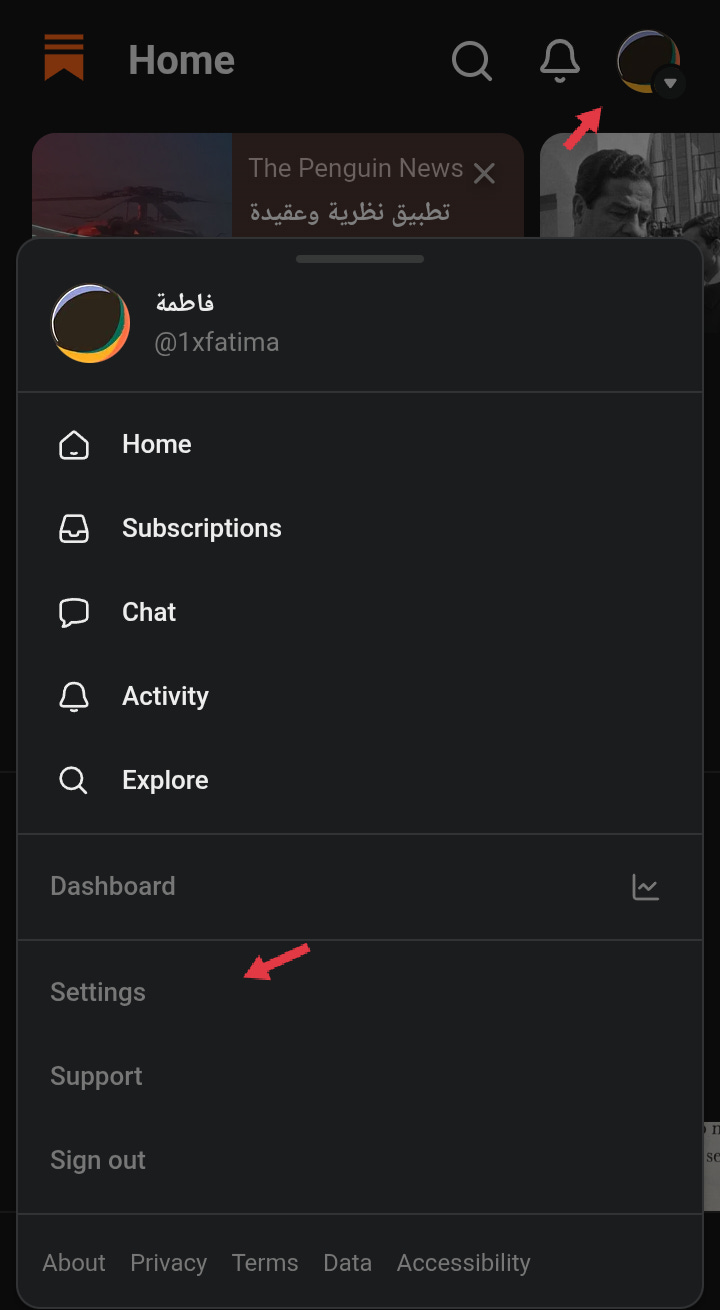Click the Subscriptions inbox icon

(x=74, y=529)
